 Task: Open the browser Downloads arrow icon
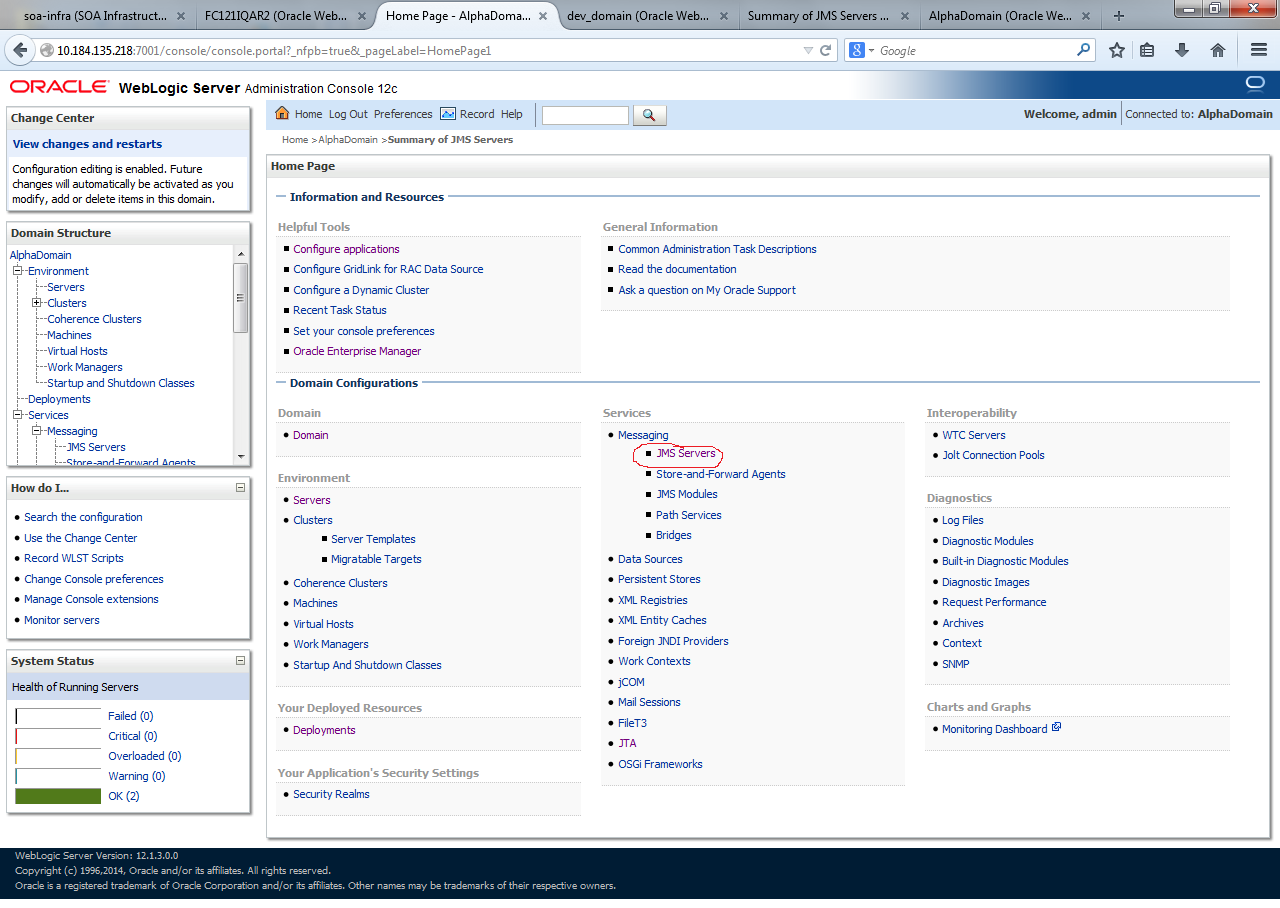click(x=1182, y=50)
